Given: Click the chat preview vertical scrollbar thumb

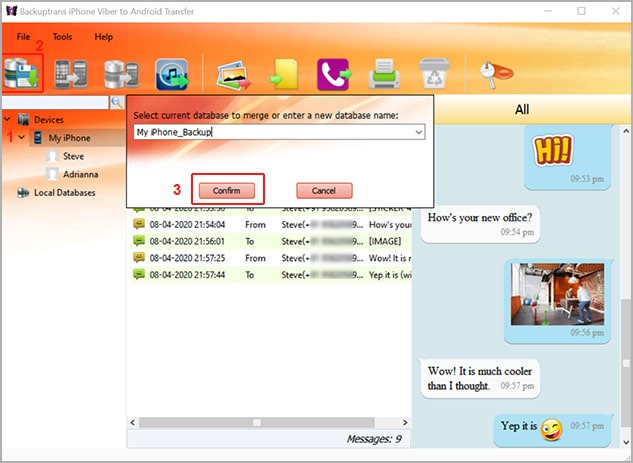Looking at the screenshot, I should coord(626,363).
